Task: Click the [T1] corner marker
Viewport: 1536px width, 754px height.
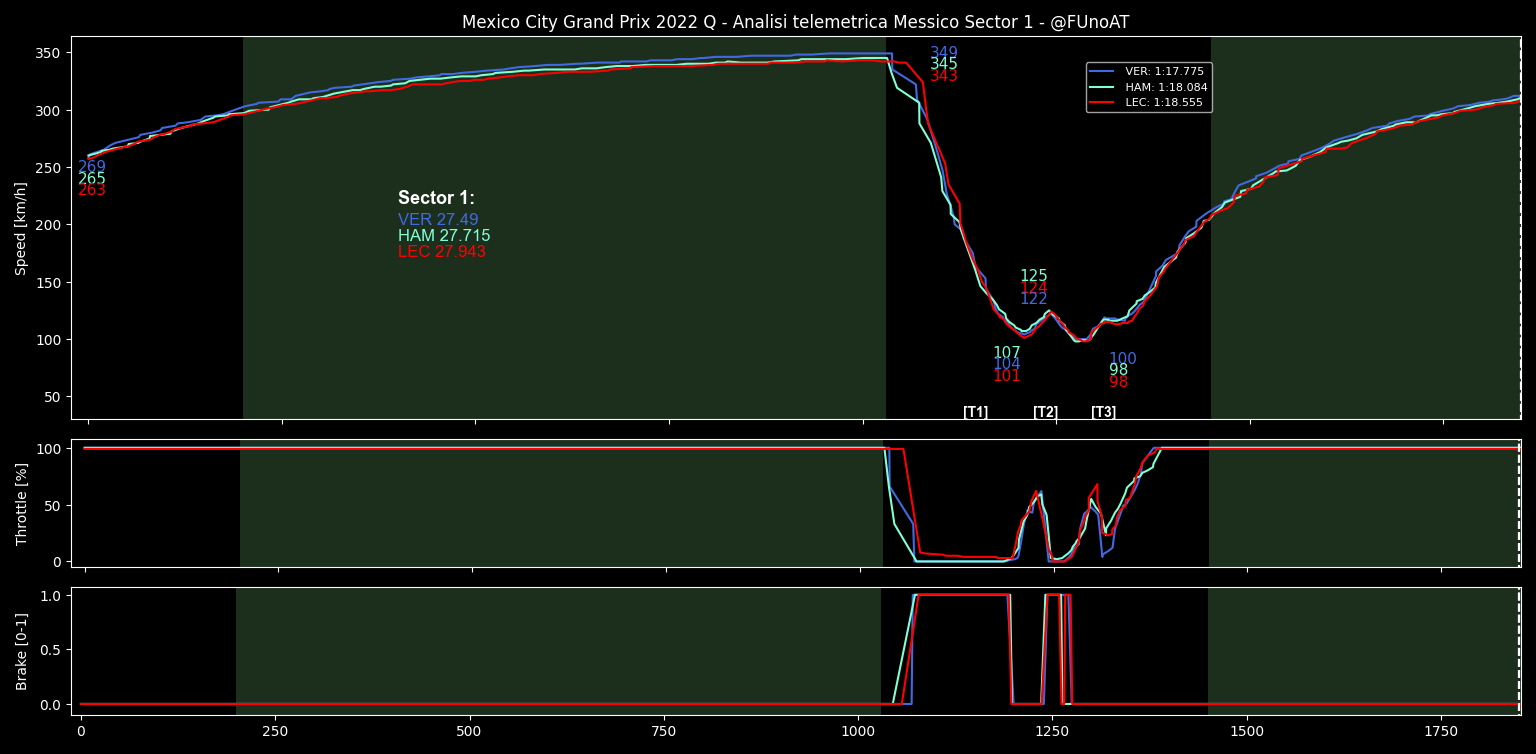Action: [976, 412]
